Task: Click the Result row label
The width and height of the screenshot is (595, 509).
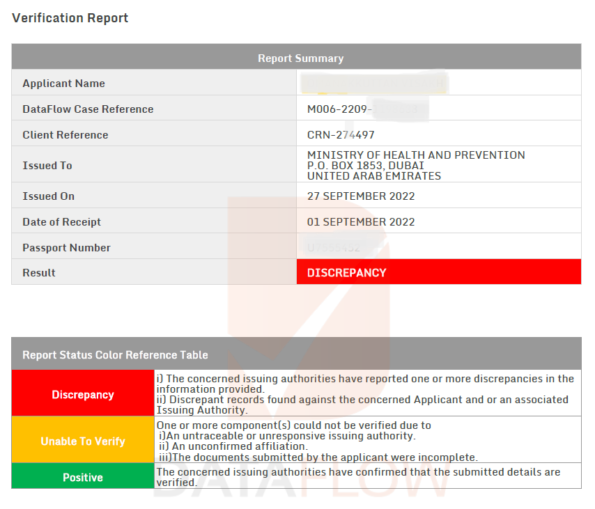Action: (x=39, y=273)
